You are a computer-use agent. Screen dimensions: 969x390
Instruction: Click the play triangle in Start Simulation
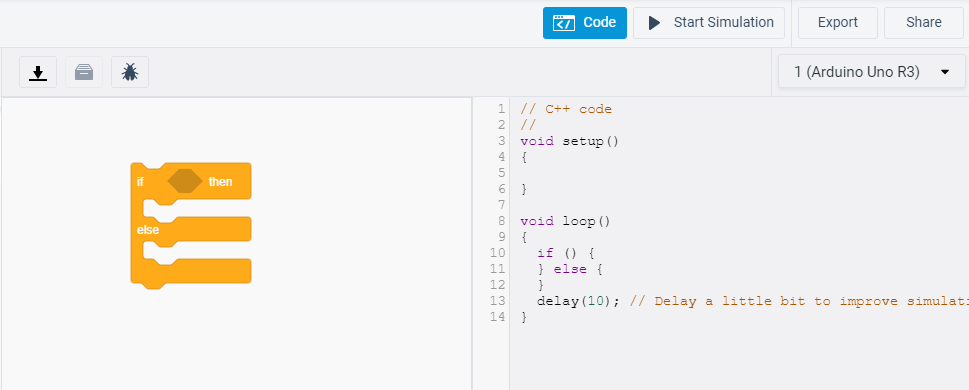(654, 23)
